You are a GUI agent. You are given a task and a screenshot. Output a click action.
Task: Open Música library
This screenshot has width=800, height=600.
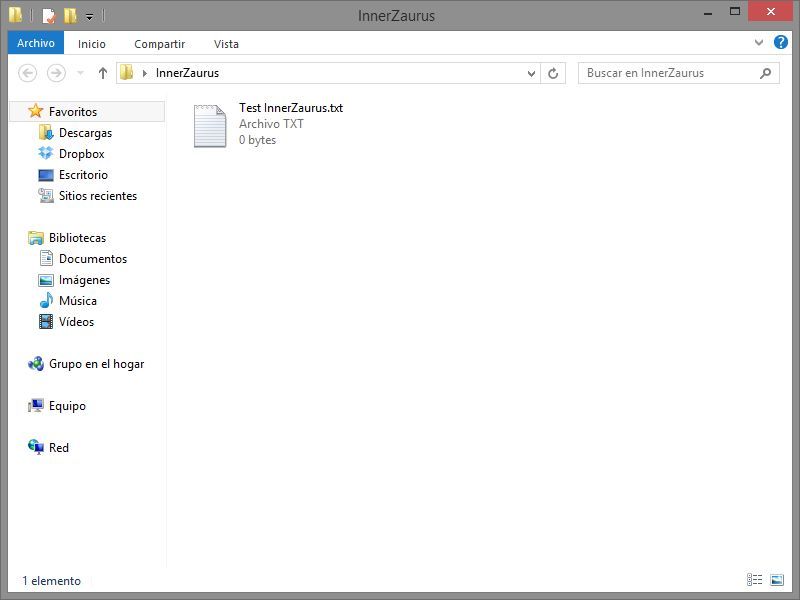[78, 301]
